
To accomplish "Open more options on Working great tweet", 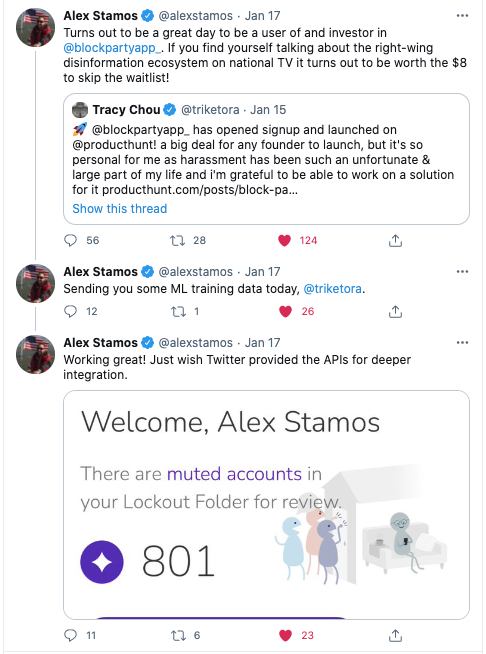I will tap(462, 342).
